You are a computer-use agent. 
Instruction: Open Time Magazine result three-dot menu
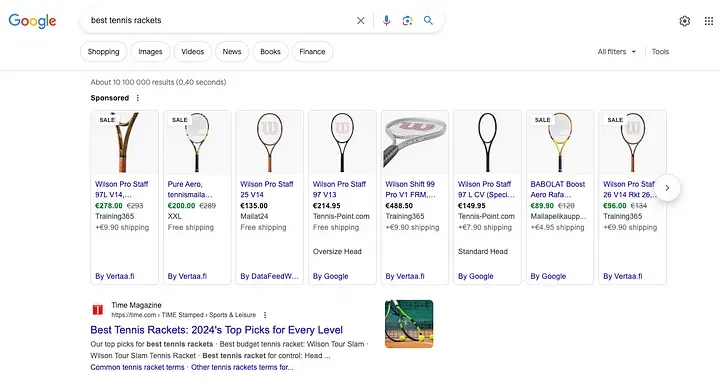coord(265,315)
